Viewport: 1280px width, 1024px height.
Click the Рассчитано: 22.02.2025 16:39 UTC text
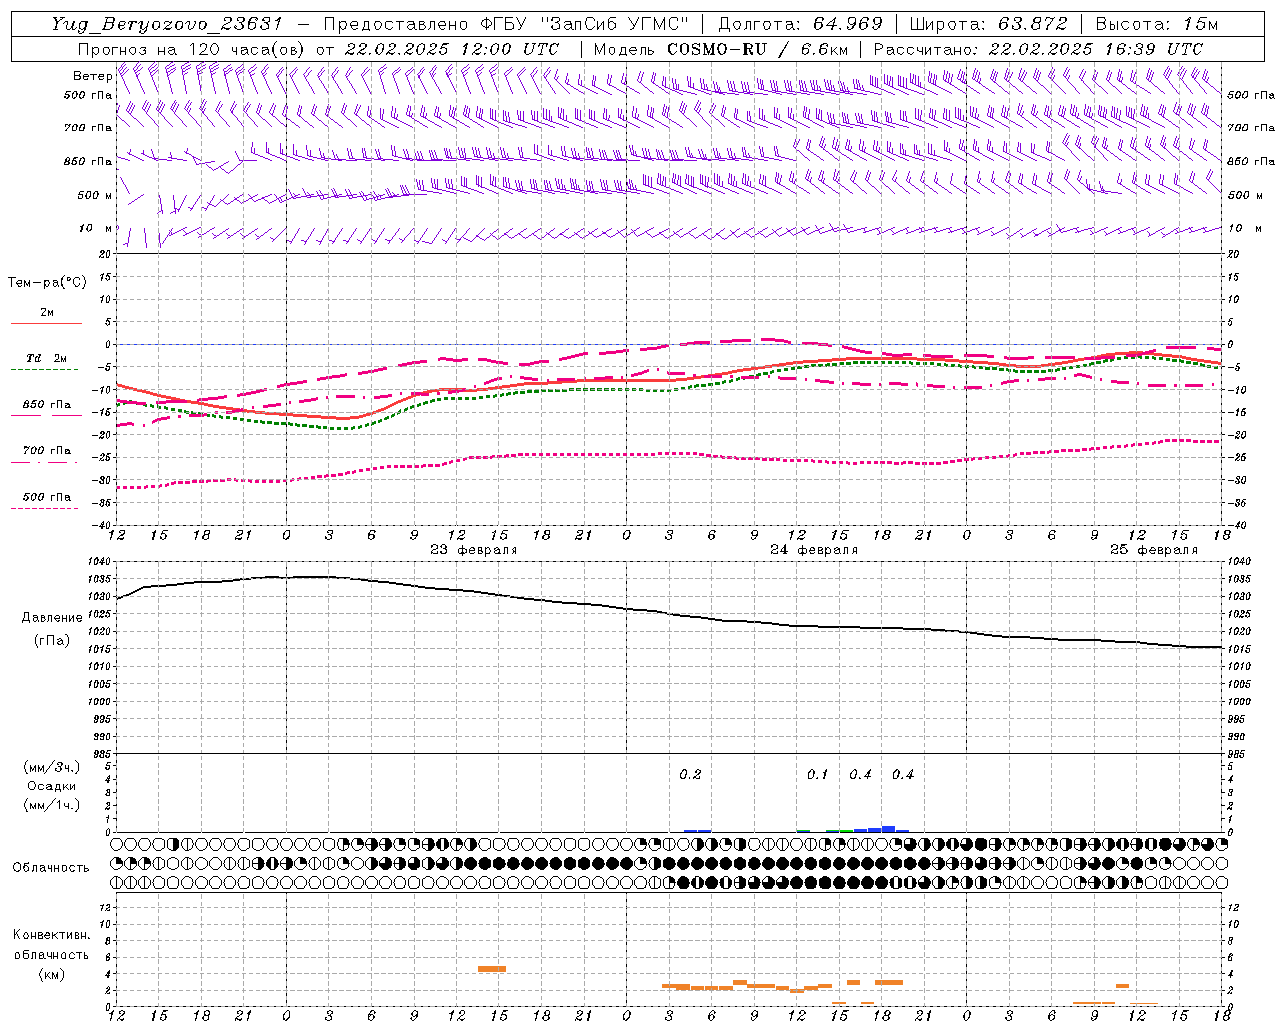(x=1038, y=49)
